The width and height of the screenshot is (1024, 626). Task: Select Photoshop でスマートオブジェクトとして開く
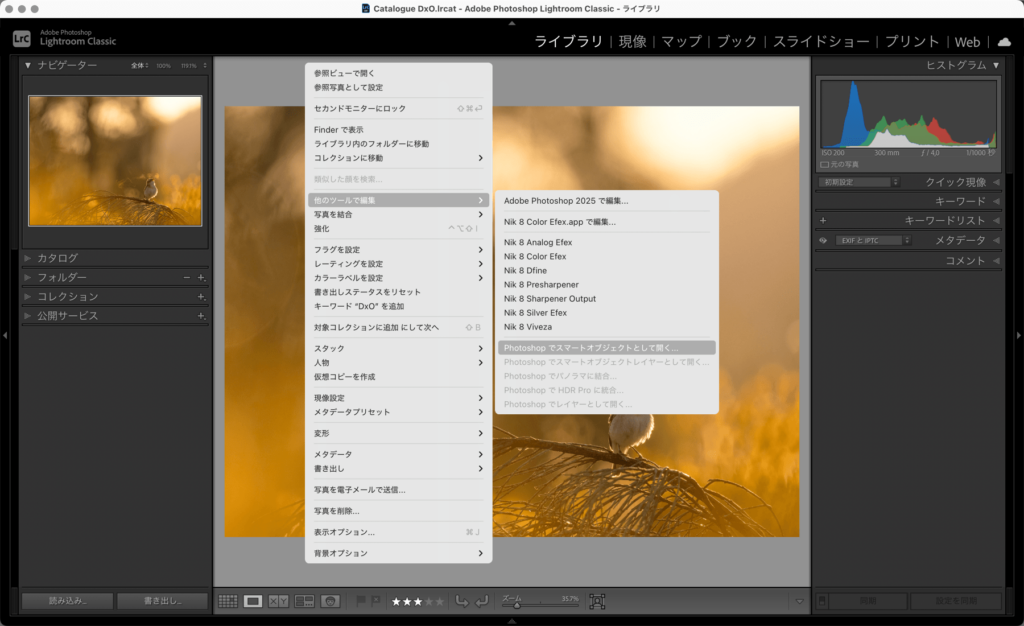[607, 348]
